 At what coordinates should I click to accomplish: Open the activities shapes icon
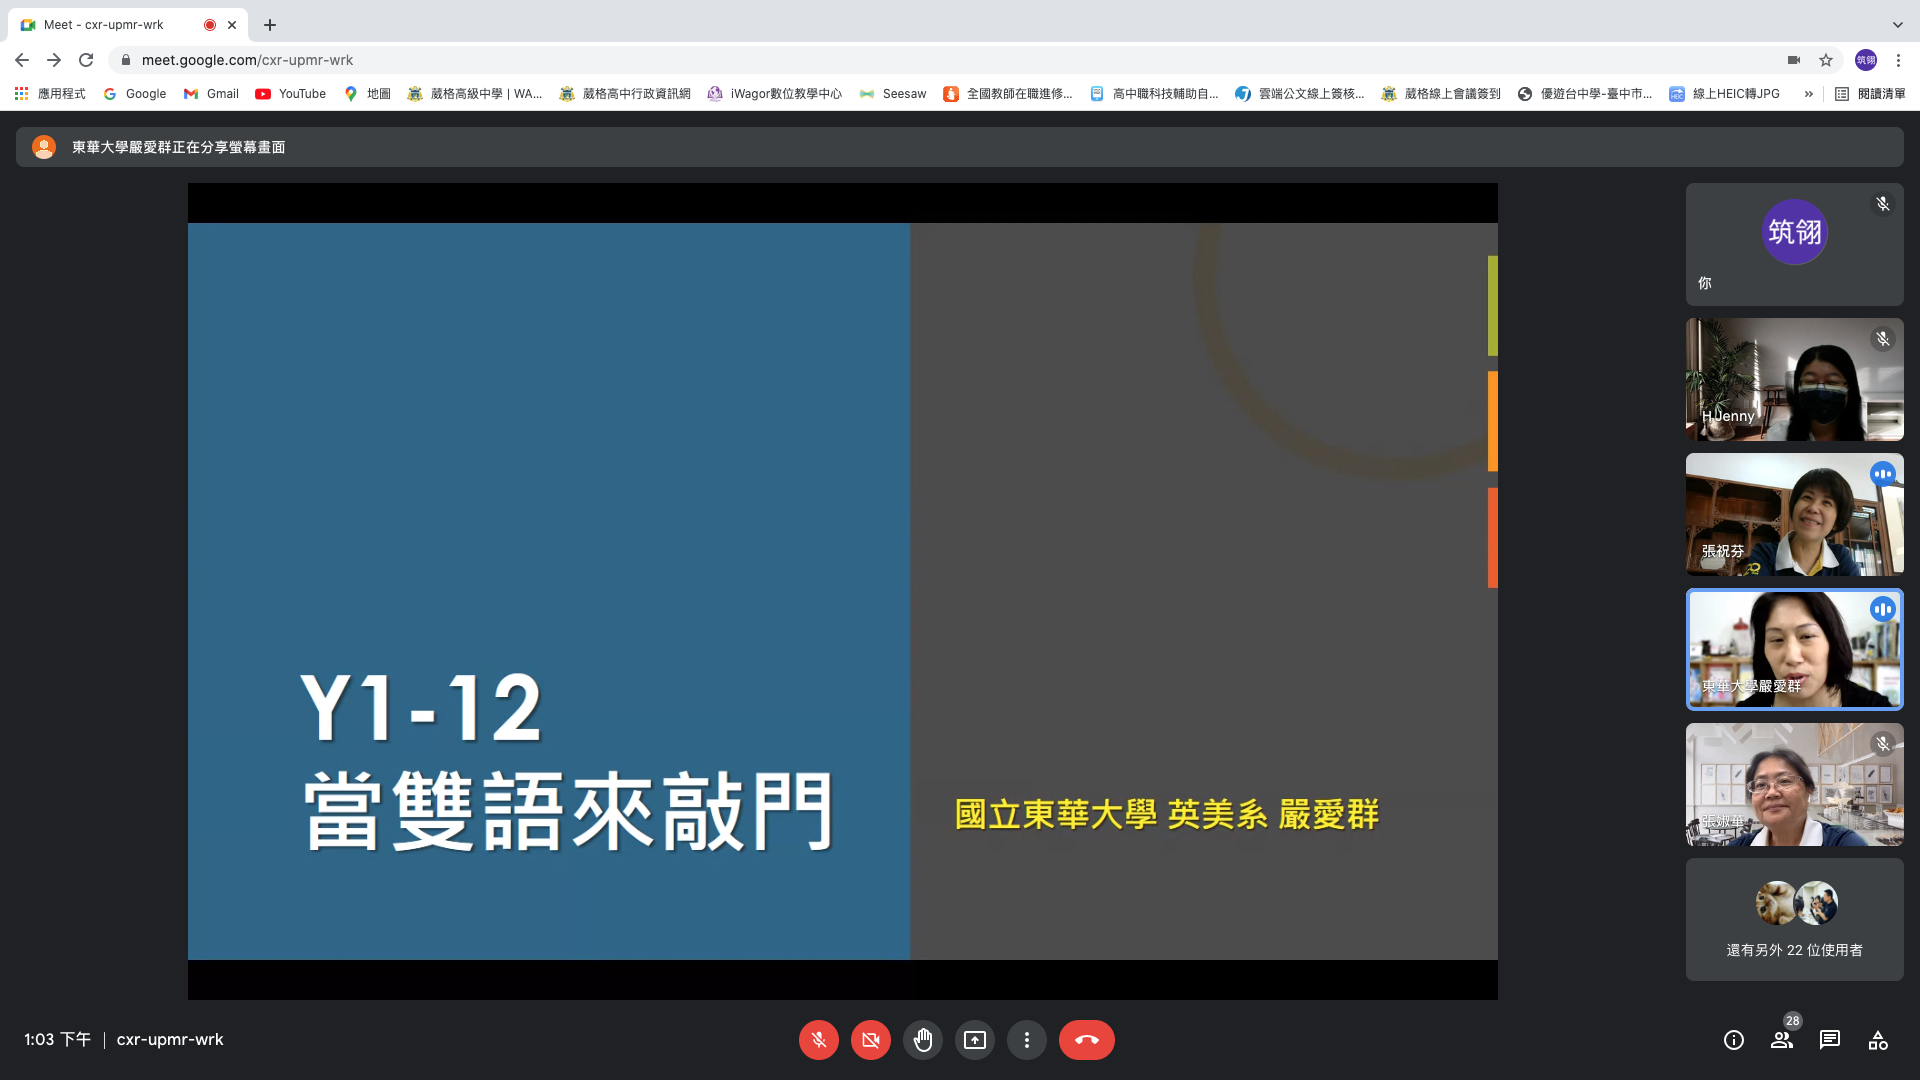pyautogui.click(x=1877, y=1040)
